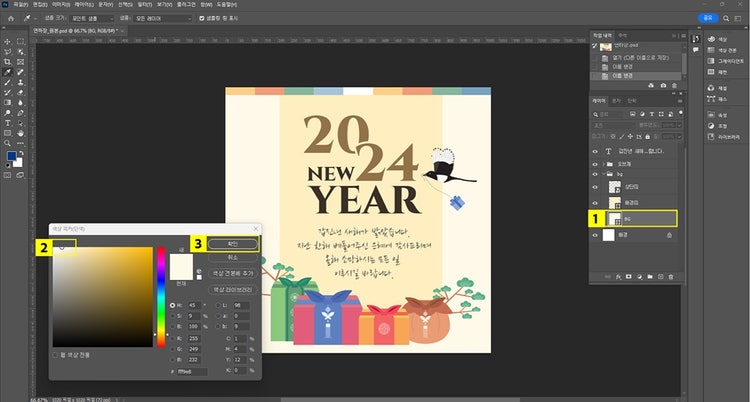Select the Clone Stamp tool
The height and width of the screenshot is (402, 750).
[x=21, y=82]
